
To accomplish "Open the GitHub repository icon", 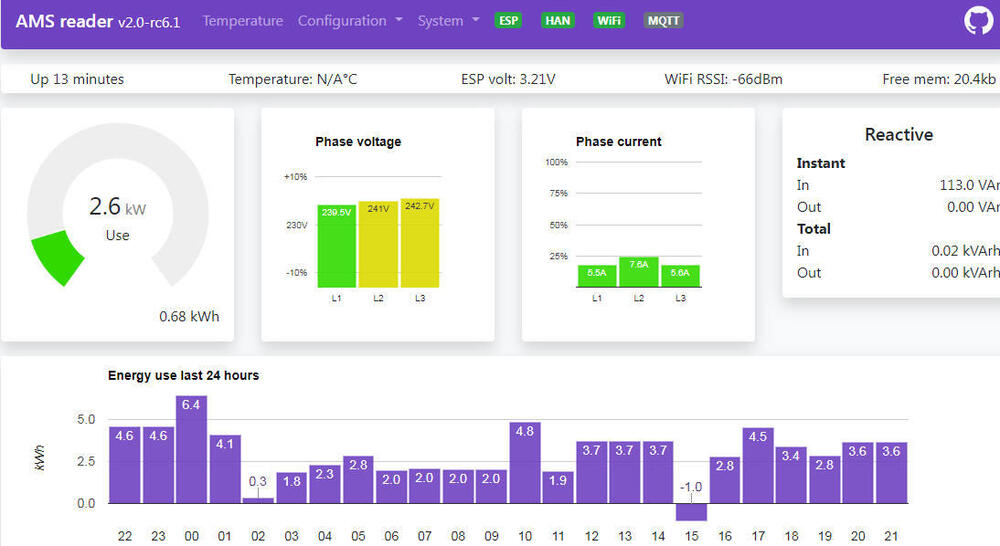I will click(x=978, y=21).
